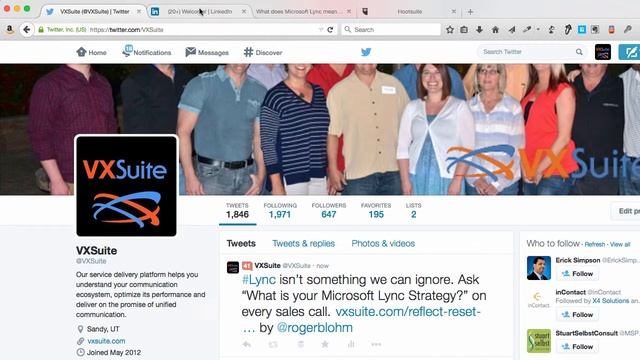Reply to the Lync tweet

coord(247,344)
